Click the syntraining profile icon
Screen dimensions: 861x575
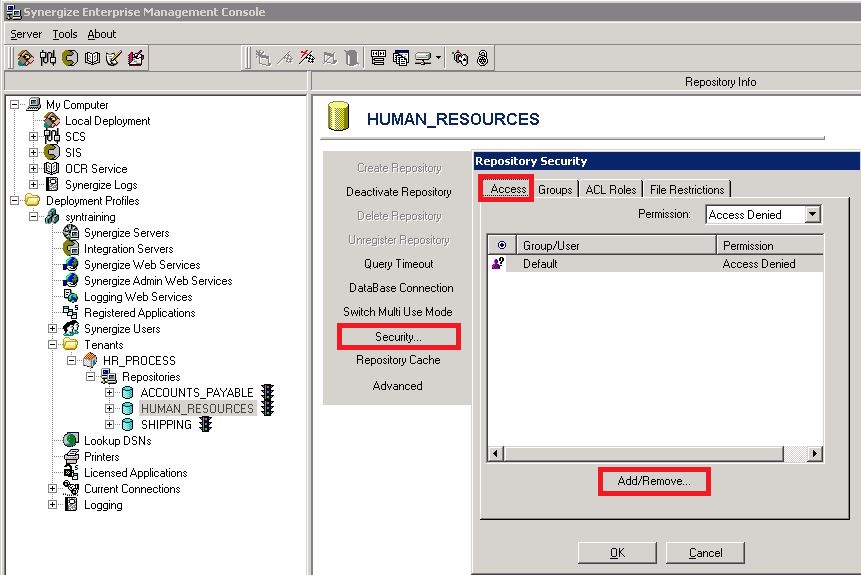click(x=52, y=216)
